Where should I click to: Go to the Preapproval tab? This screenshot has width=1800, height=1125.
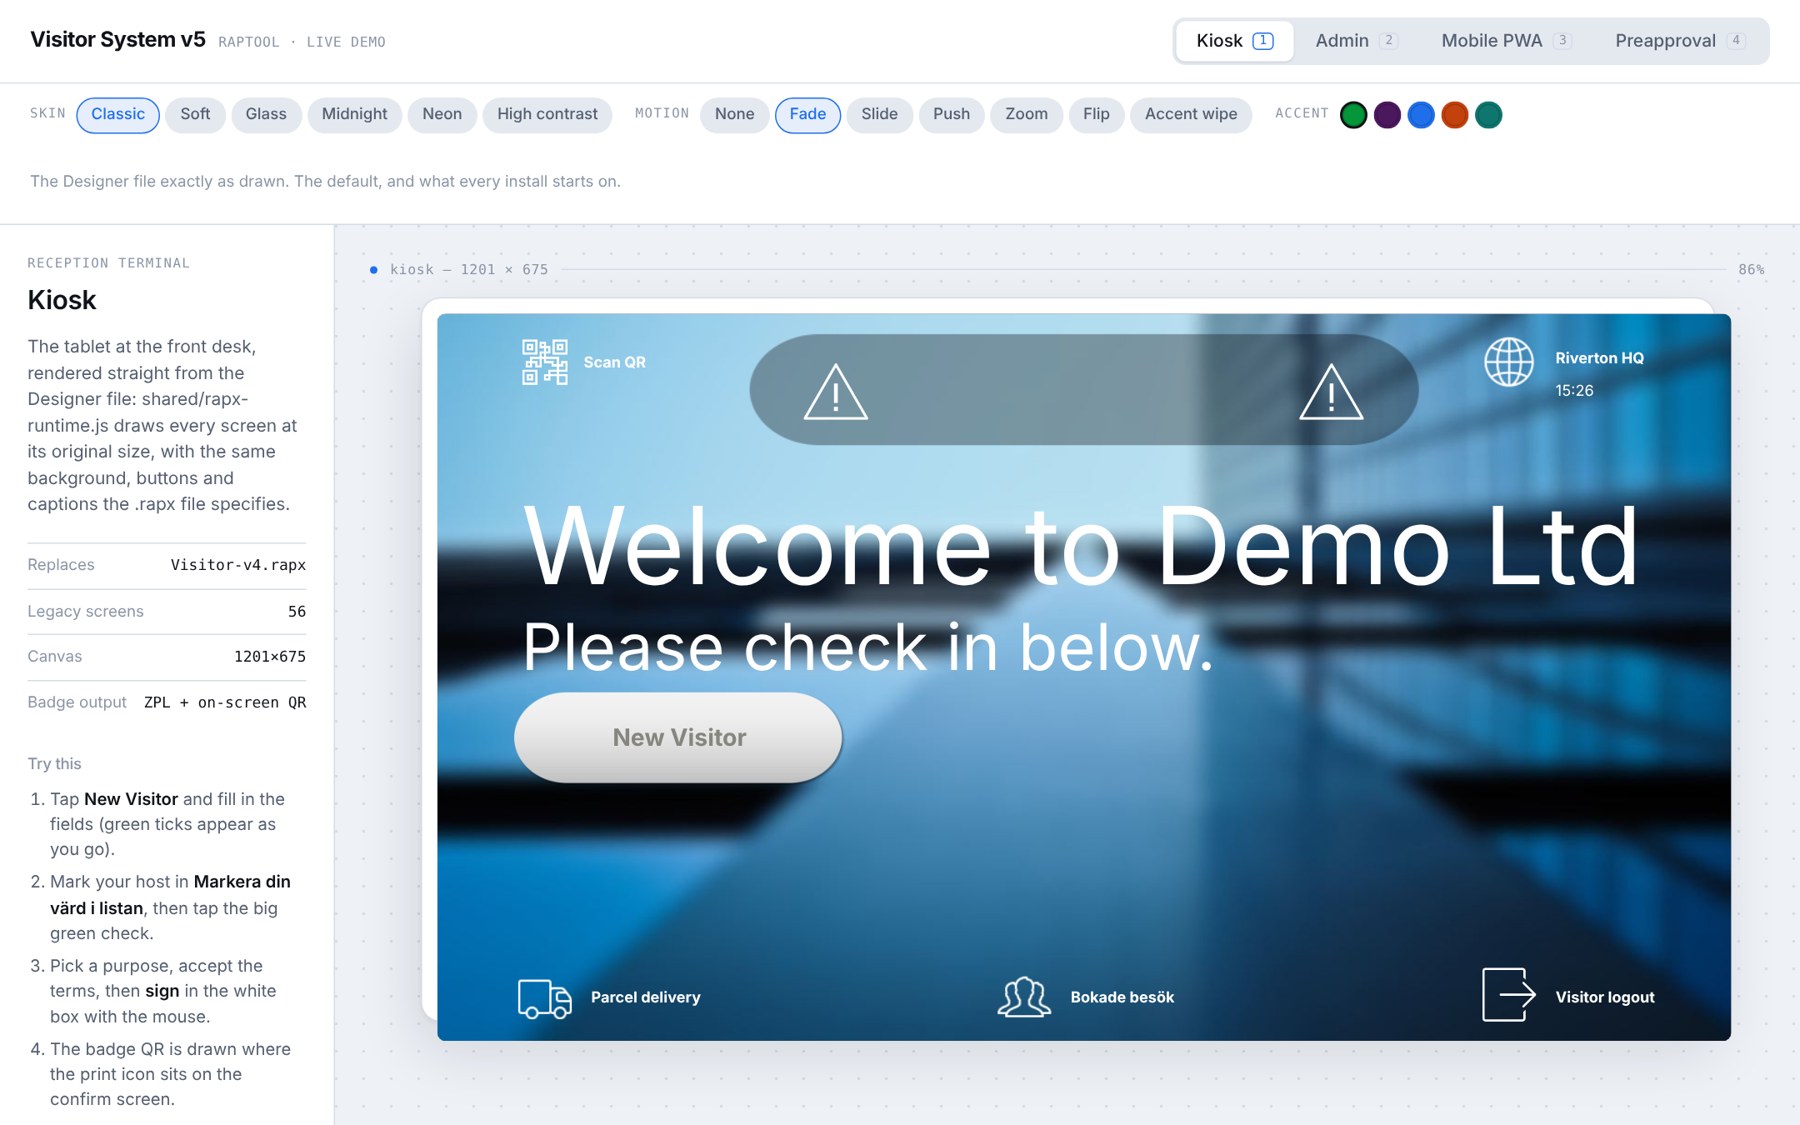[1680, 41]
